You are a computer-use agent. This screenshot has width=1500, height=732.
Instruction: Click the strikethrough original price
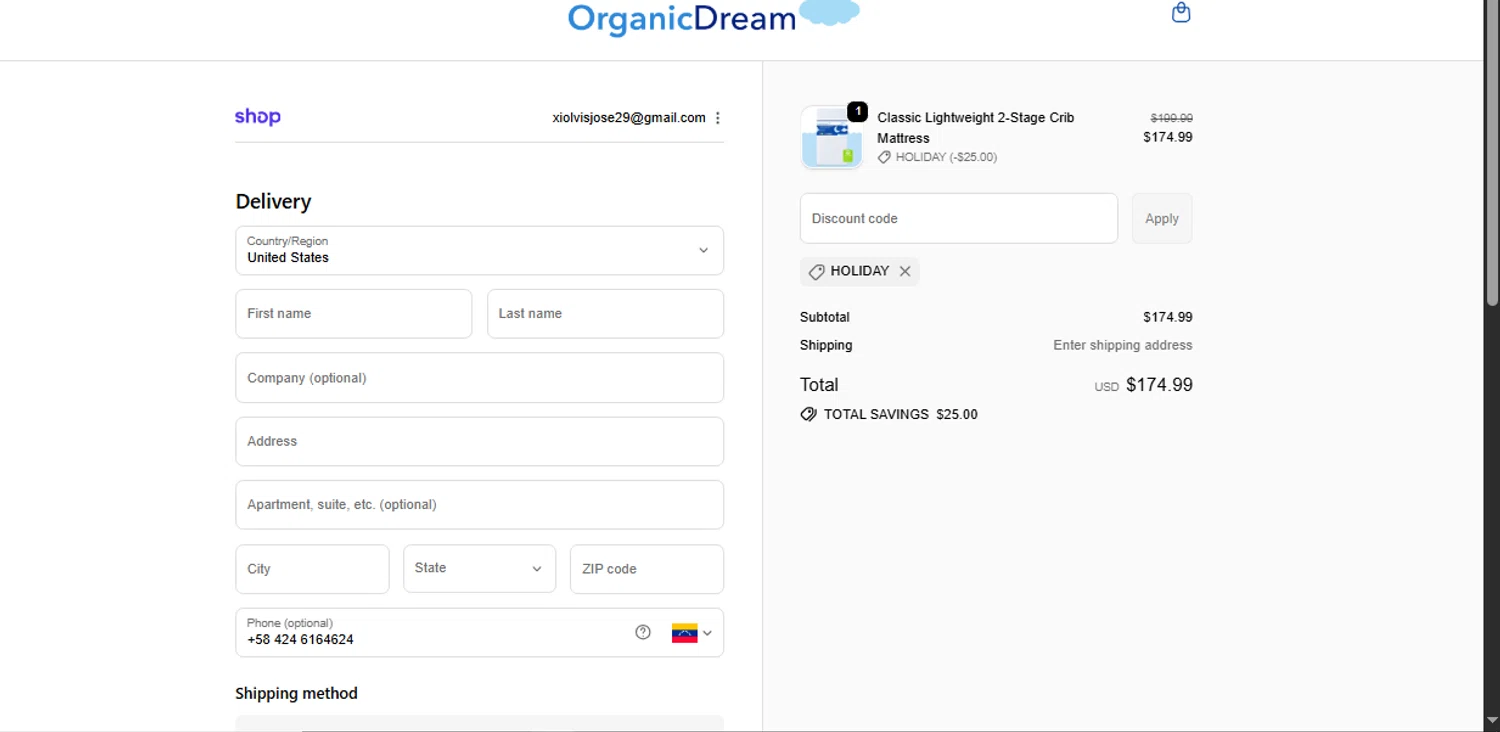1171,118
